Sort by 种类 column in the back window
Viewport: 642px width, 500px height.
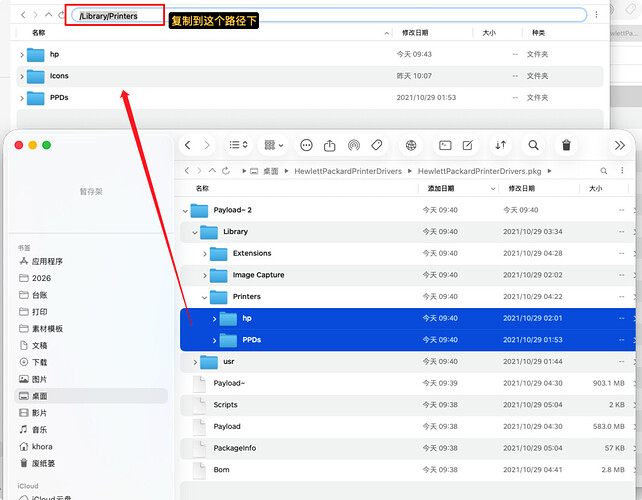tap(538, 33)
